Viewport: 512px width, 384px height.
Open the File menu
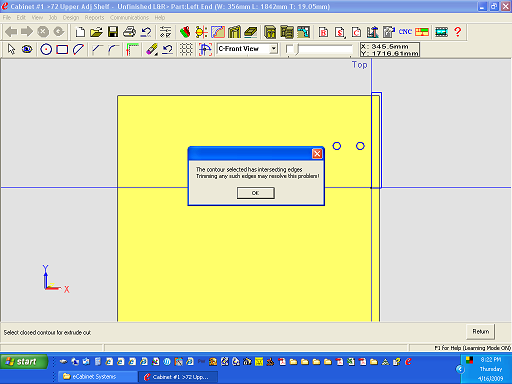[x=7, y=17]
